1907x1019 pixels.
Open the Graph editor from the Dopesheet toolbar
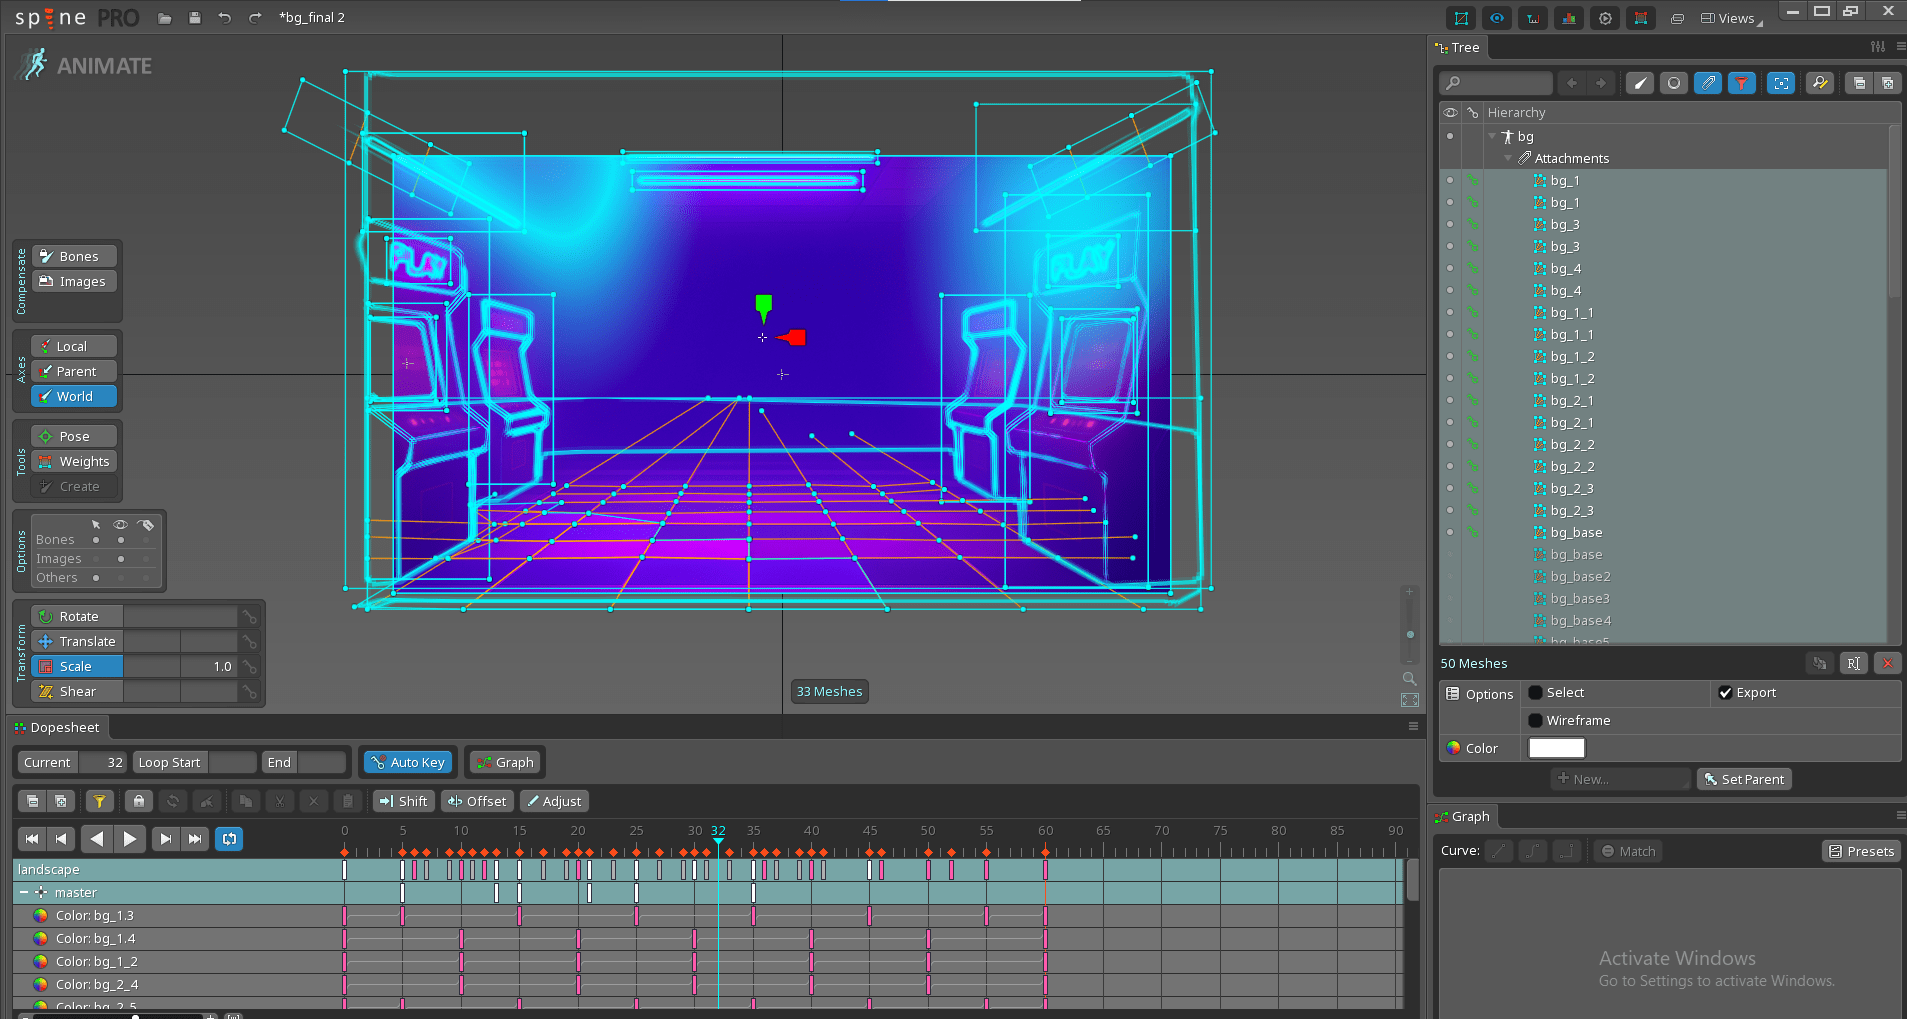(504, 761)
